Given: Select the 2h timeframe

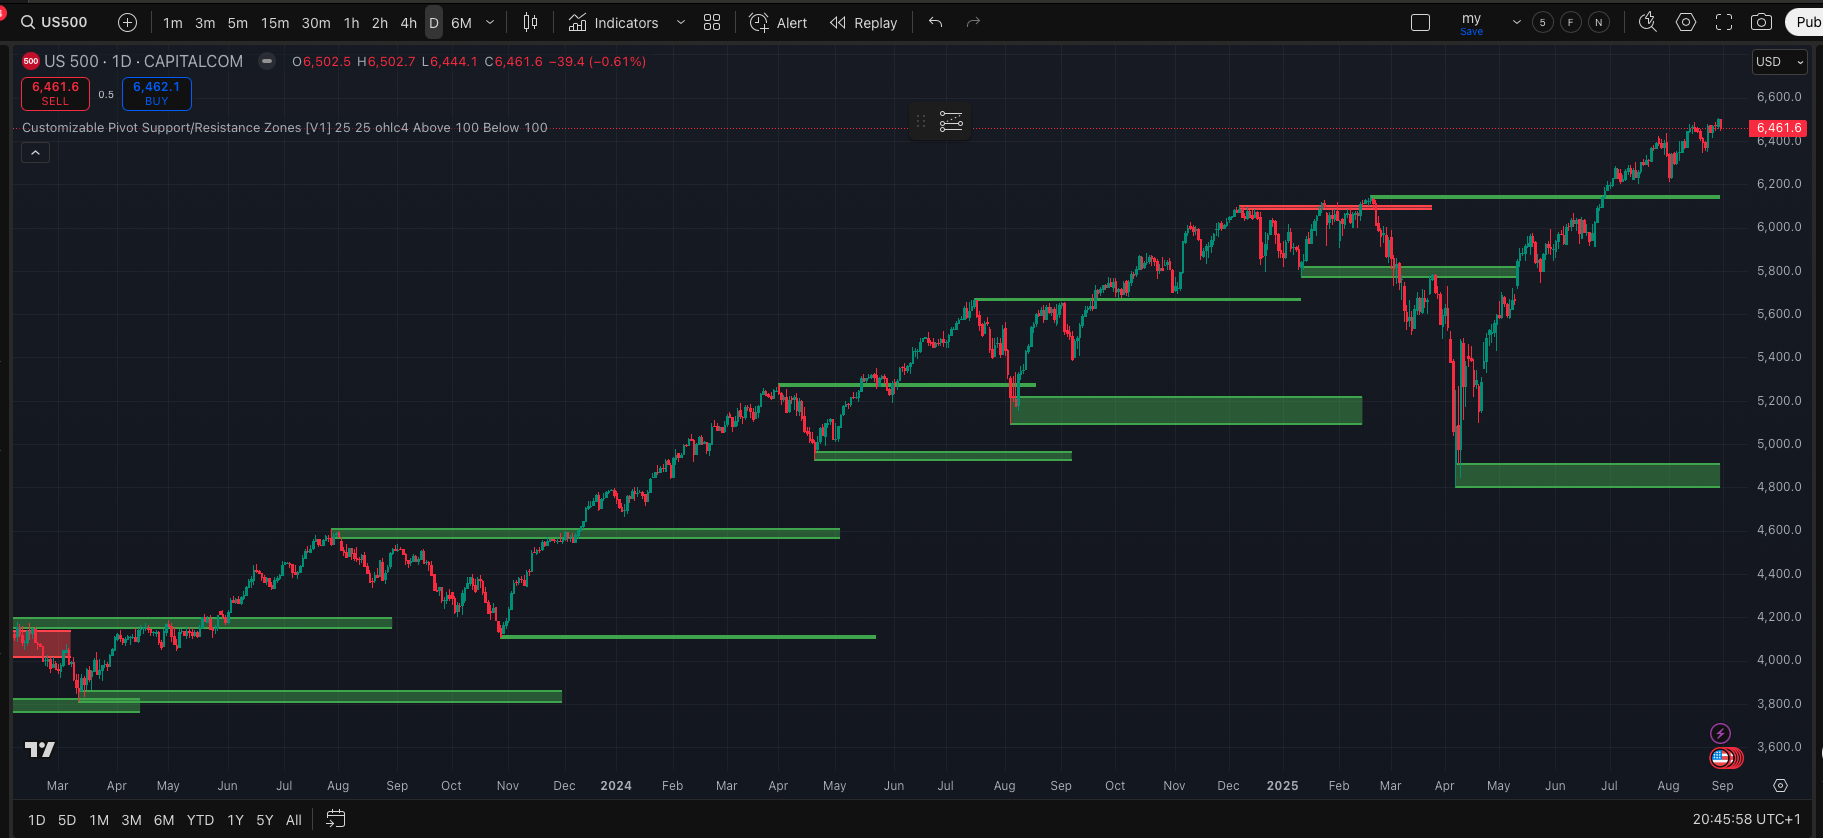Looking at the screenshot, I should point(380,22).
